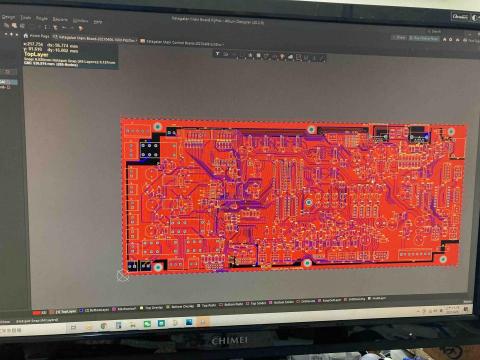Select the Top Solder layer tab
Viewport: 480px width, 360px height.
coord(256,303)
